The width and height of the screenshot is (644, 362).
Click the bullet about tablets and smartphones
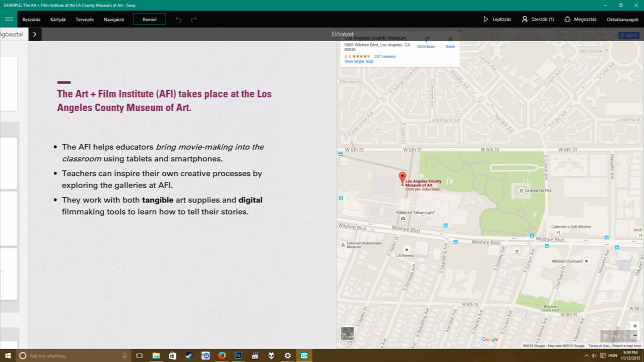[163, 153]
